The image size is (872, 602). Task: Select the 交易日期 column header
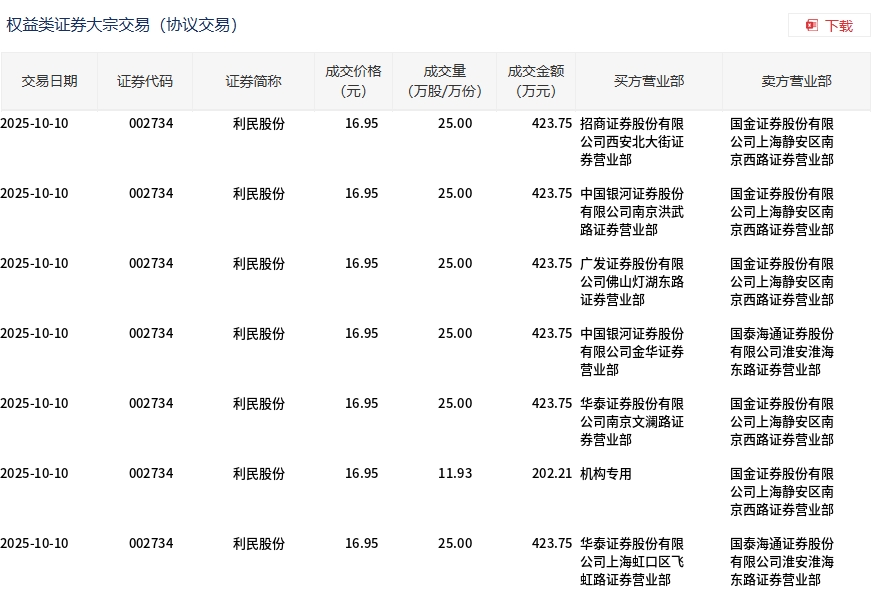49,81
